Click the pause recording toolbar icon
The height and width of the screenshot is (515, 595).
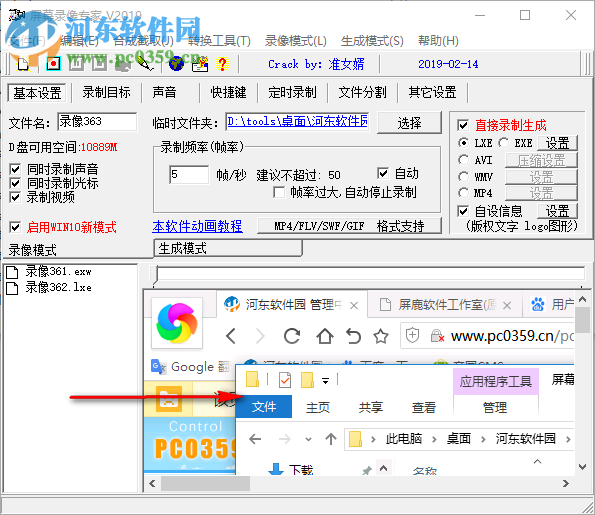(x=76, y=64)
